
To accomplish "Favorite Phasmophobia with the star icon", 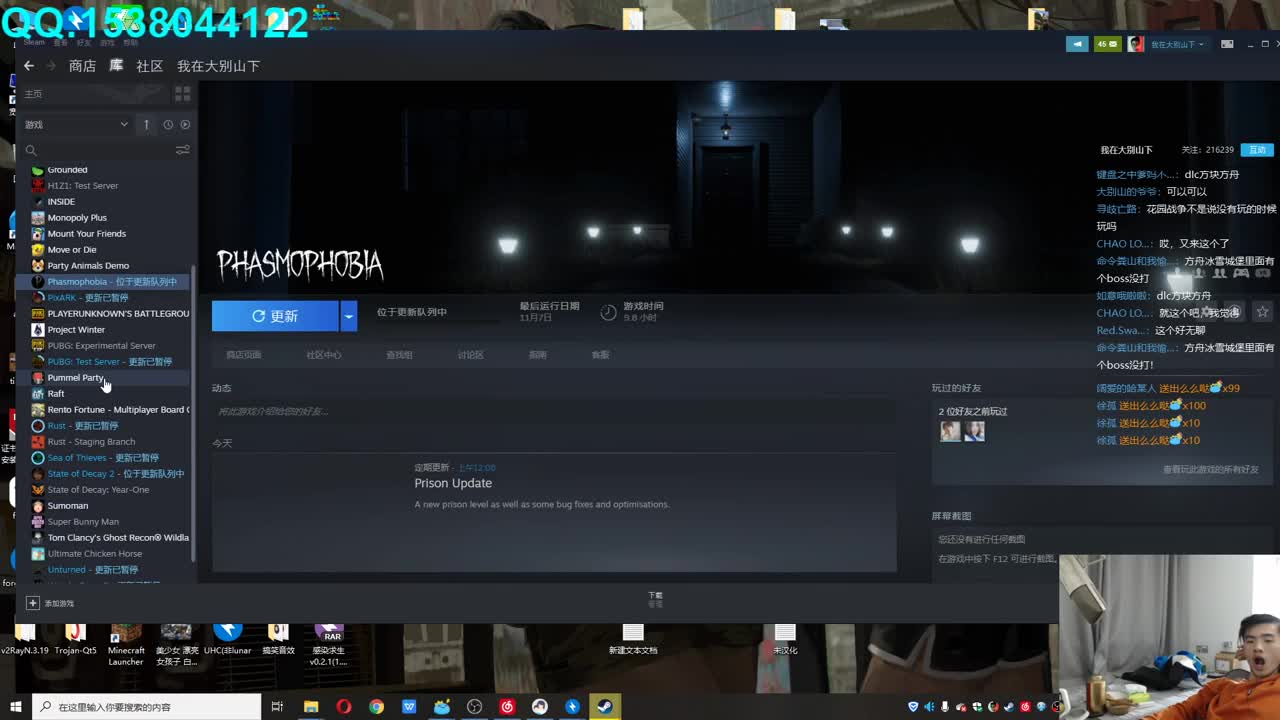I will (1262, 312).
